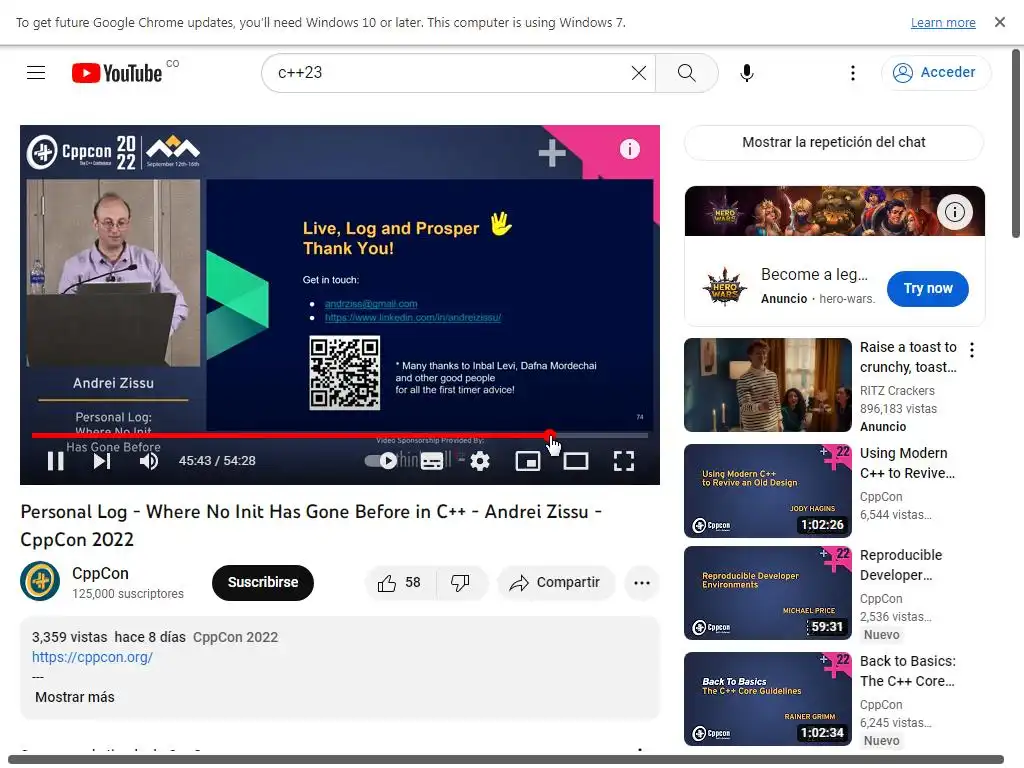Click the Try now ad button
This screenshot has height=768, width=1024.
tap(927, 289)
